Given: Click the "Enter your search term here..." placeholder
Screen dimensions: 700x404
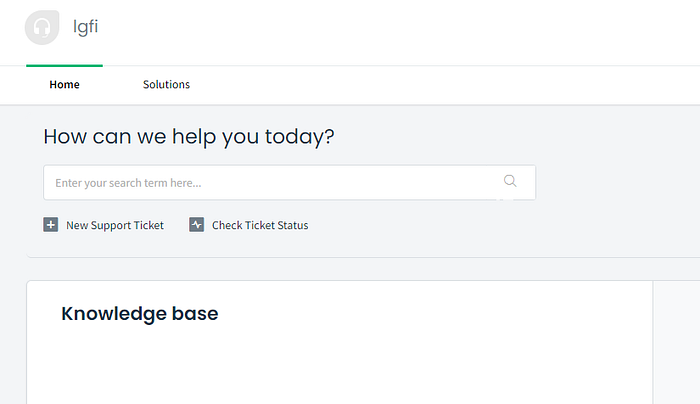Looking at the screenshot, I should pyautogui.click(x=128, y=183).
